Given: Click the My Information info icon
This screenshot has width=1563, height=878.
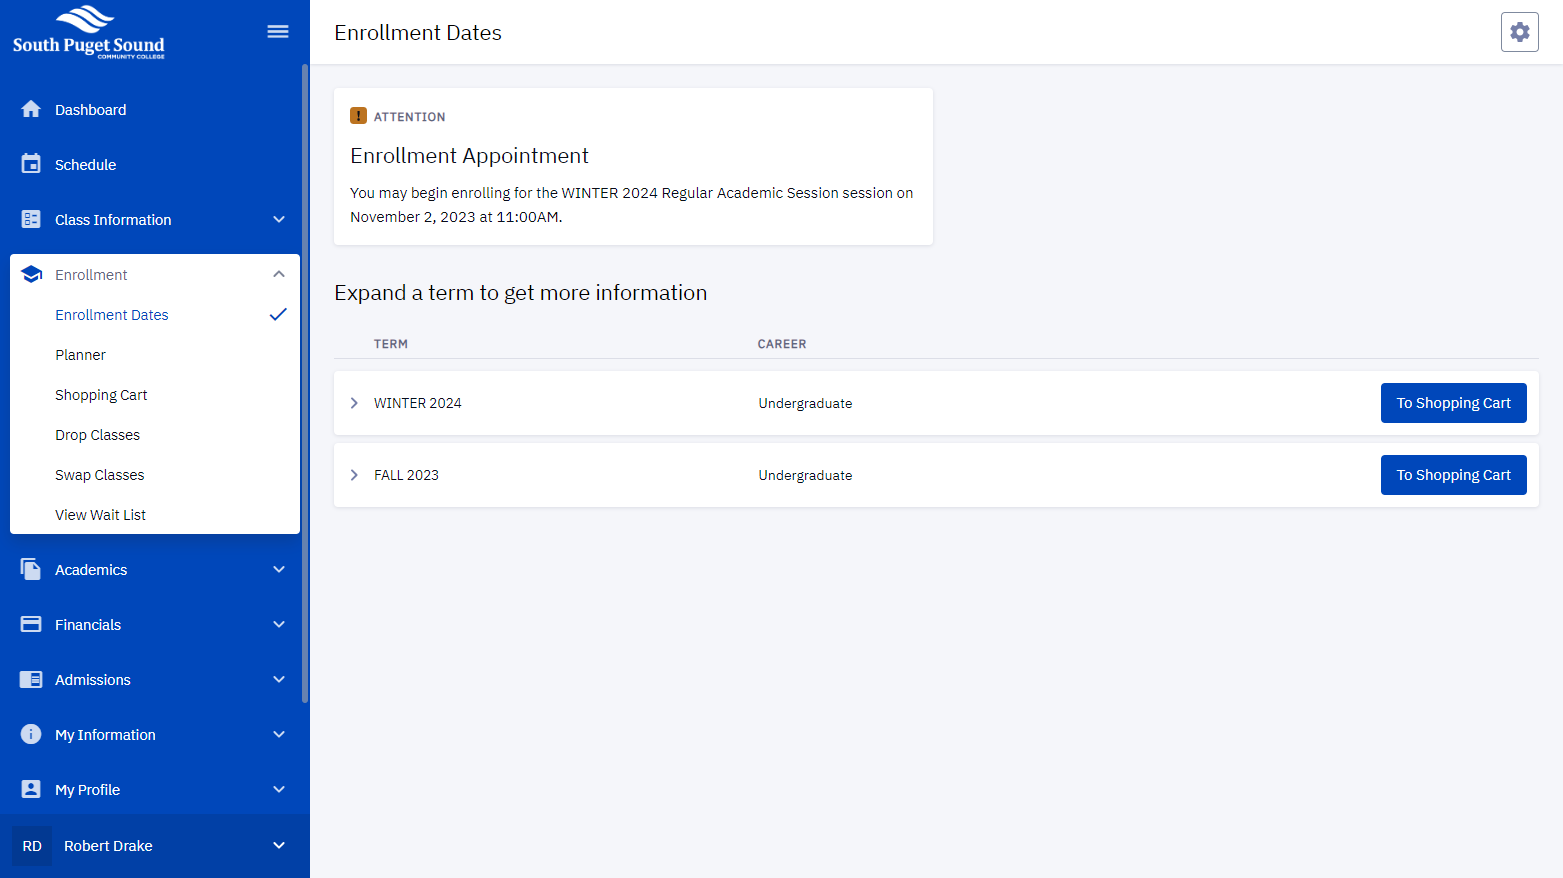Looking at the screenshot, I should pos(31,734).
